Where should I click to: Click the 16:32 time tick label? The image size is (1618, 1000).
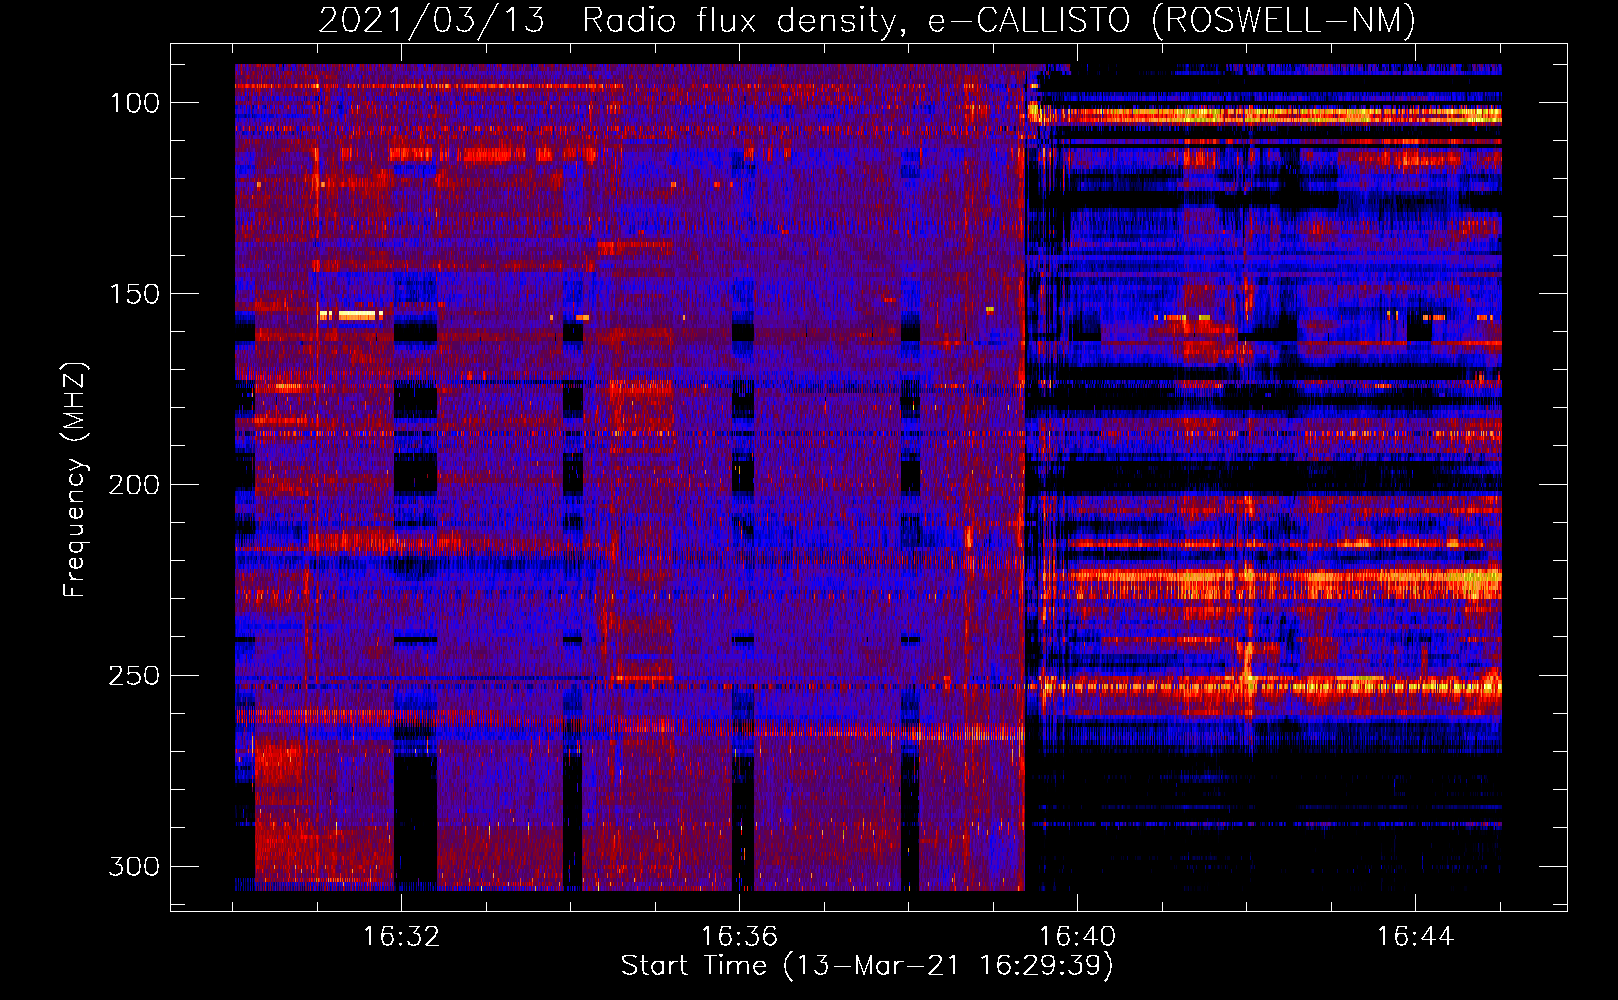click(401, 937)
